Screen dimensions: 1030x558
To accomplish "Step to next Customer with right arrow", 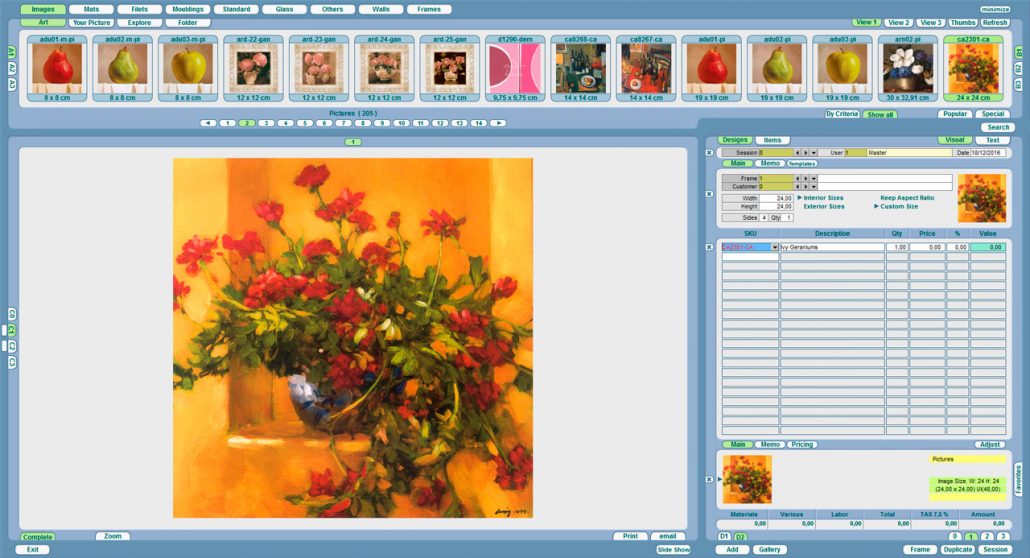I will [806, 187].
